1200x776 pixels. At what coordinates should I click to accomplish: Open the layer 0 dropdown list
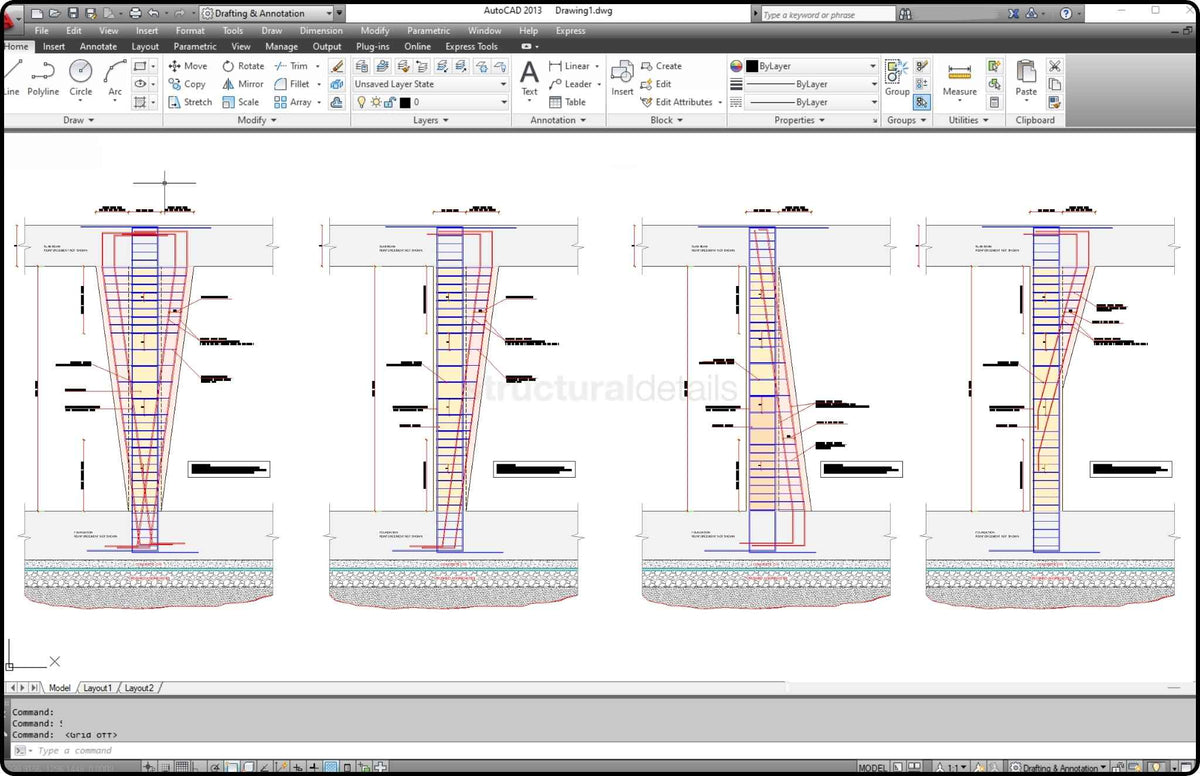(432, 102)
